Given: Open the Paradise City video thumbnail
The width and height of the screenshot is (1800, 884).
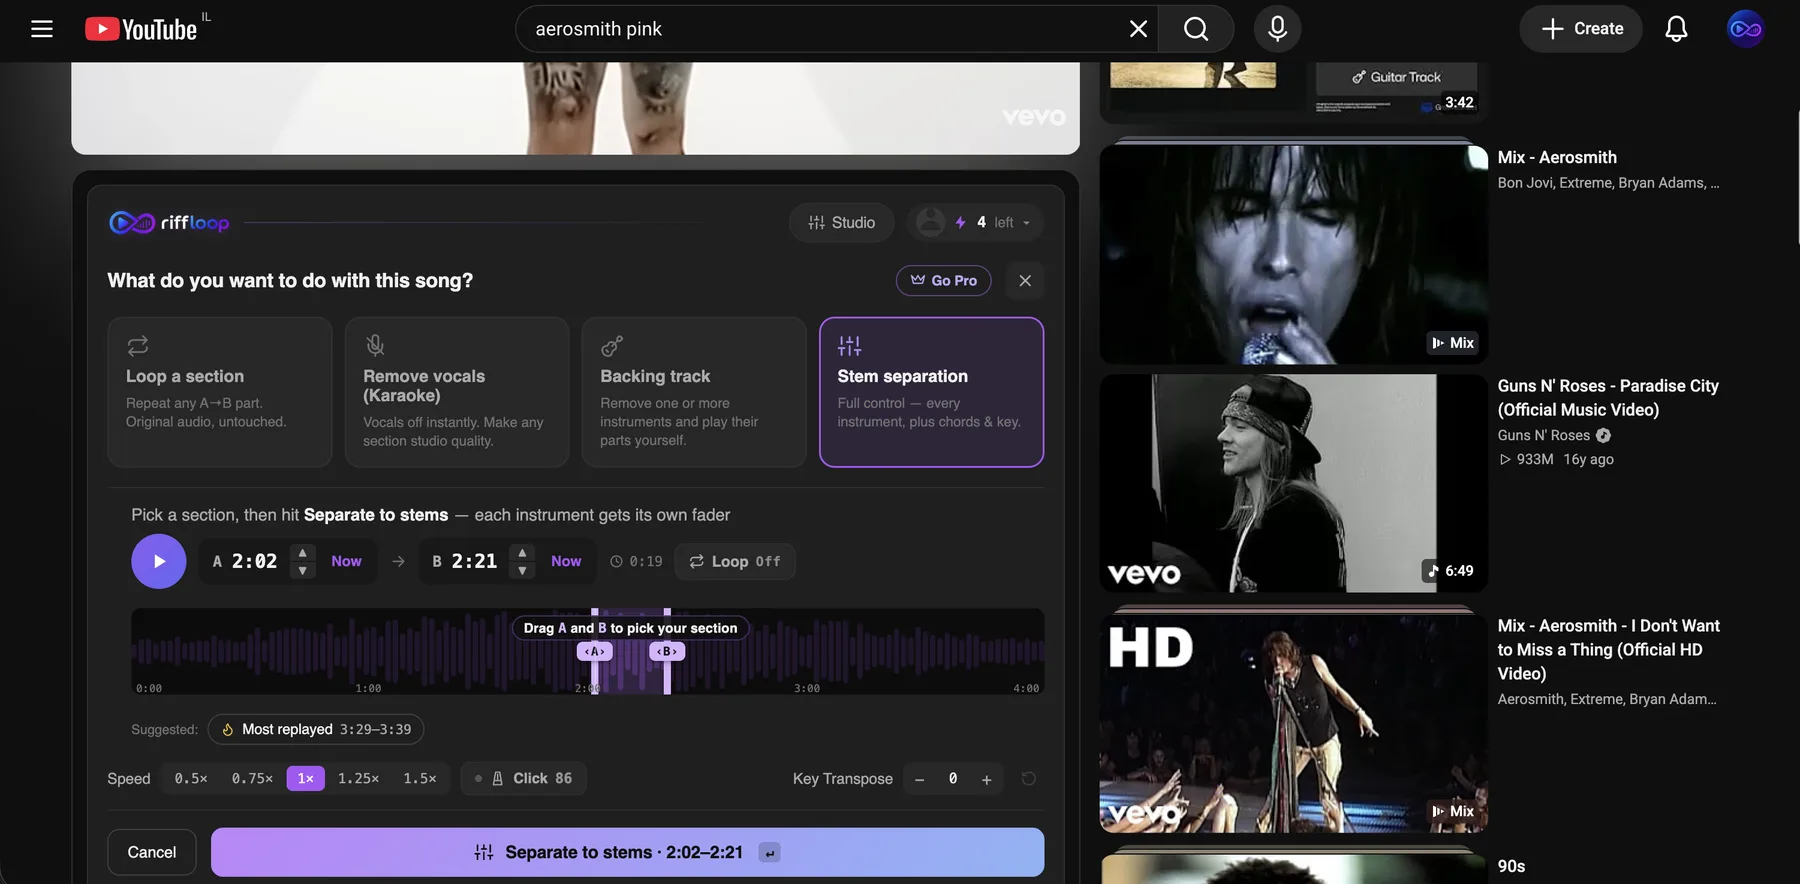Looking at the screenshot, I should [1293, 483].
